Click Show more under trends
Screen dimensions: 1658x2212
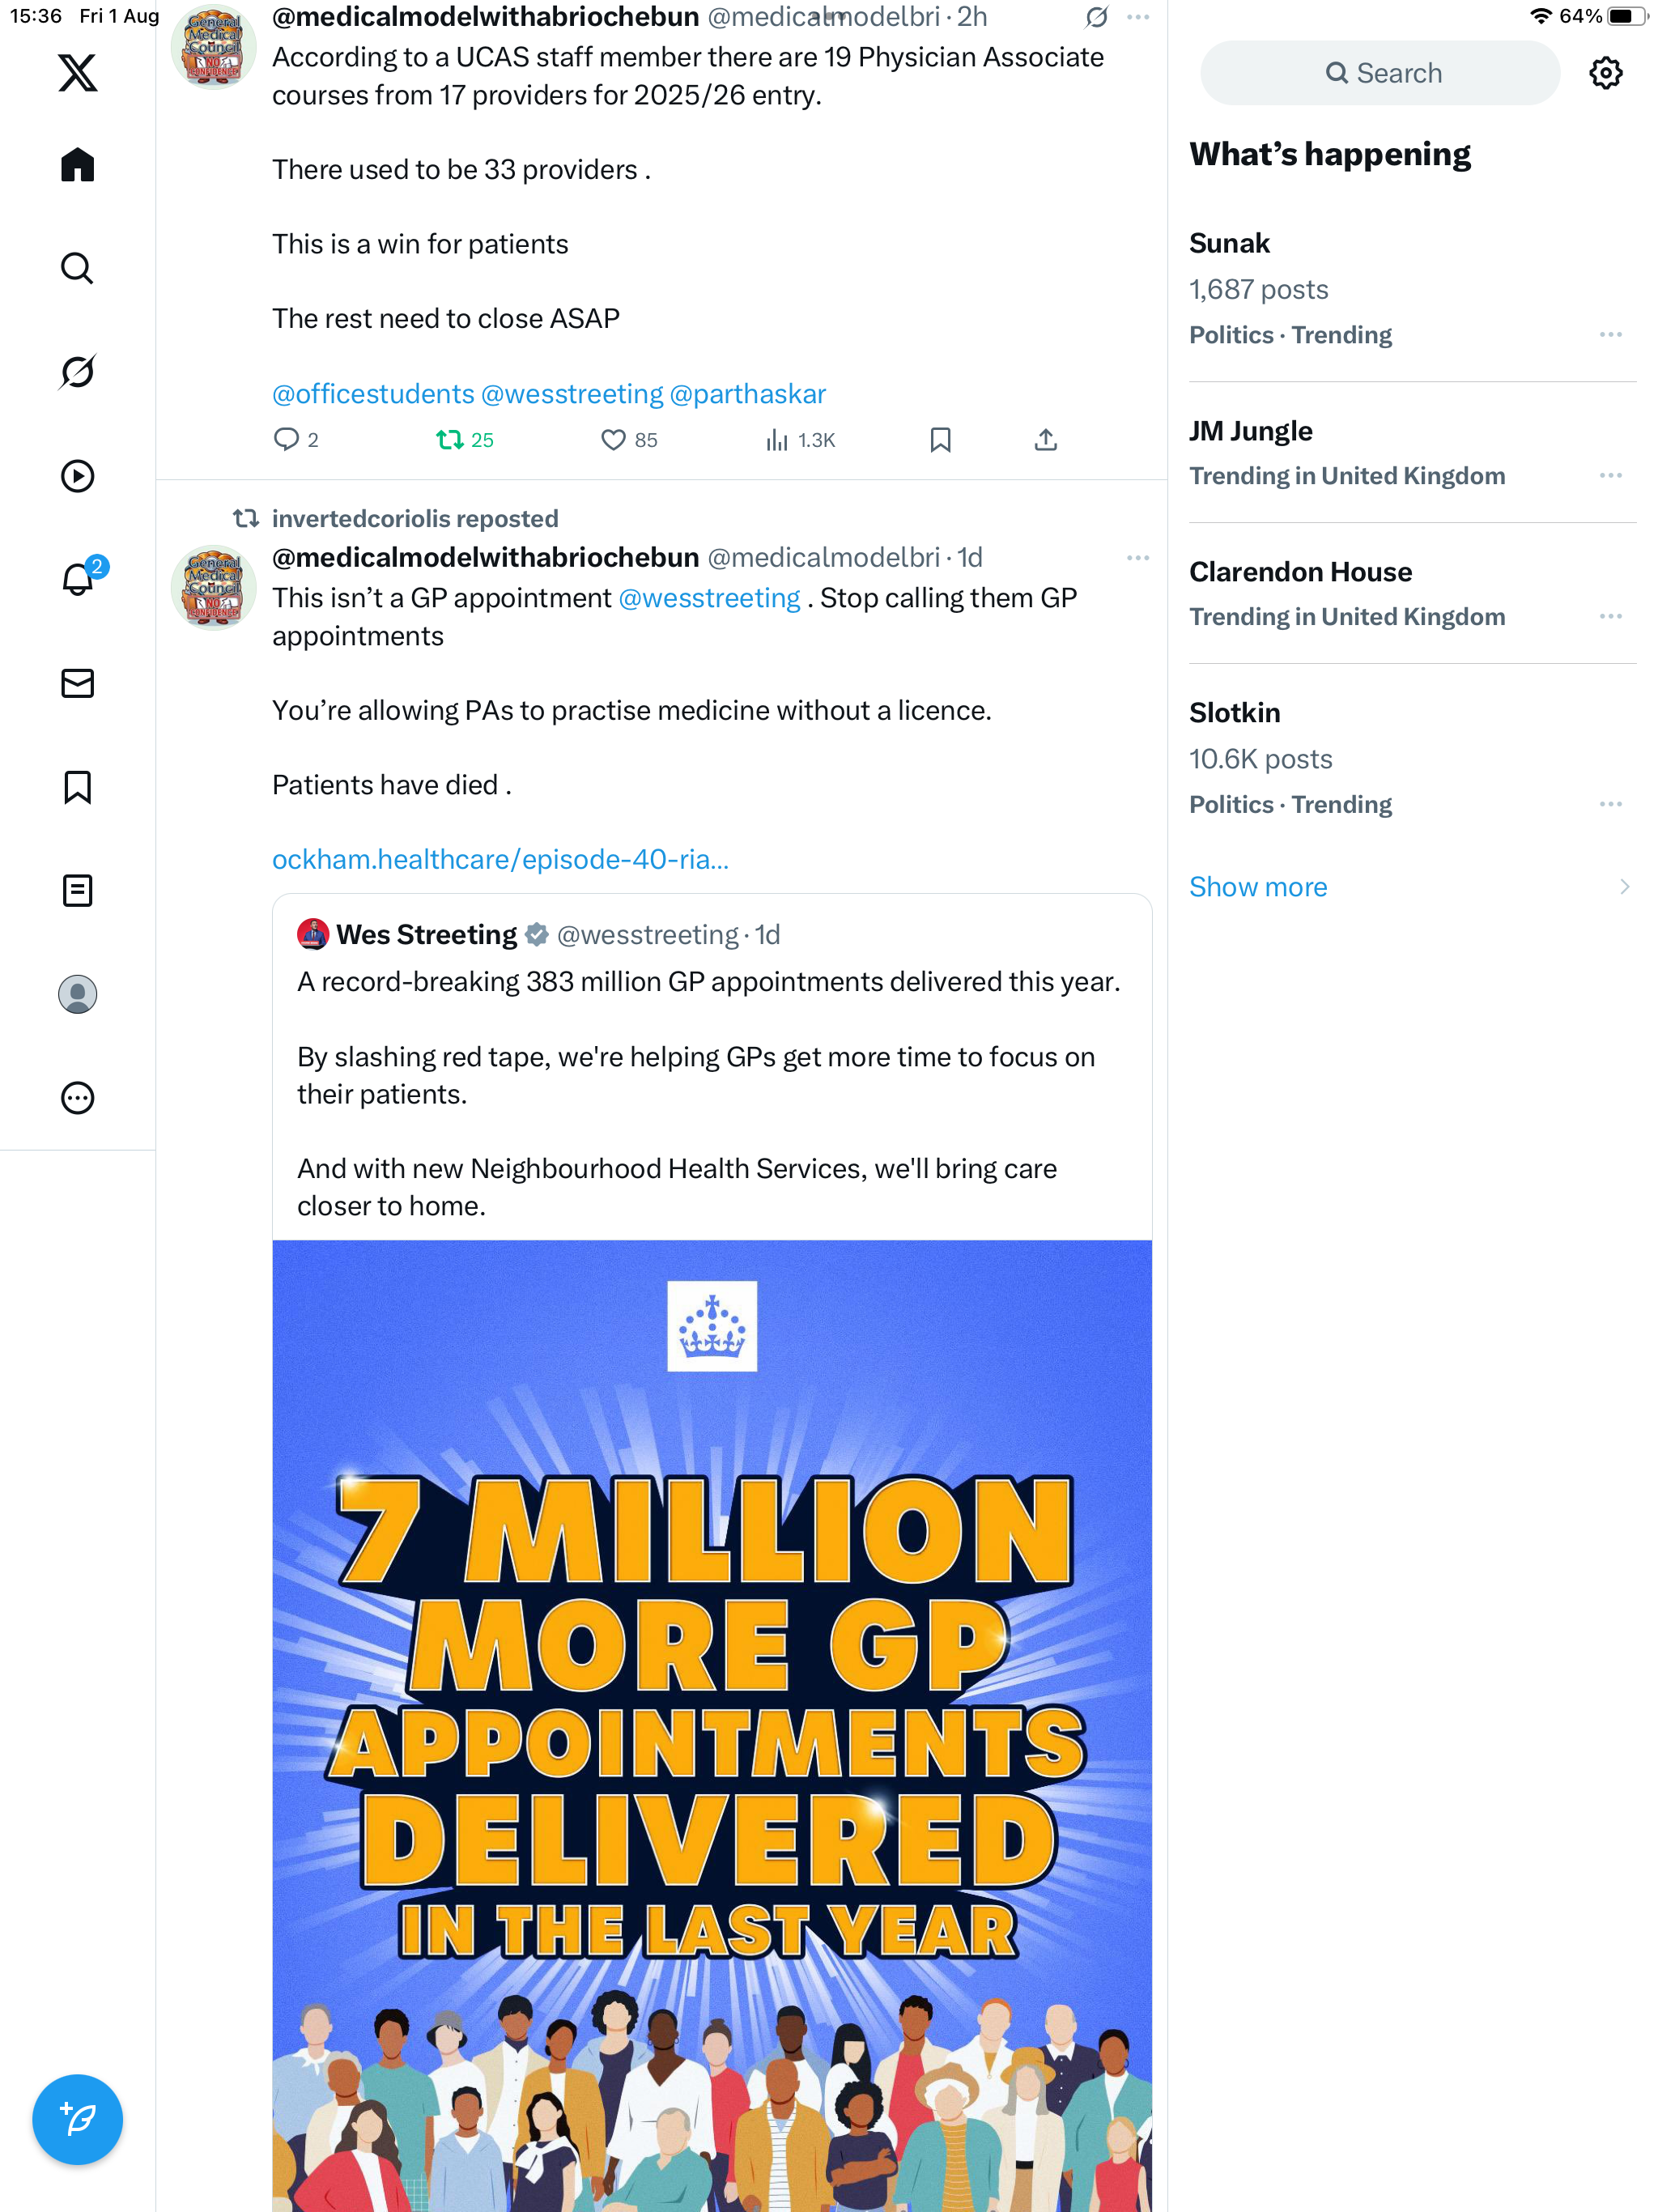click(x=1258, y=887)
